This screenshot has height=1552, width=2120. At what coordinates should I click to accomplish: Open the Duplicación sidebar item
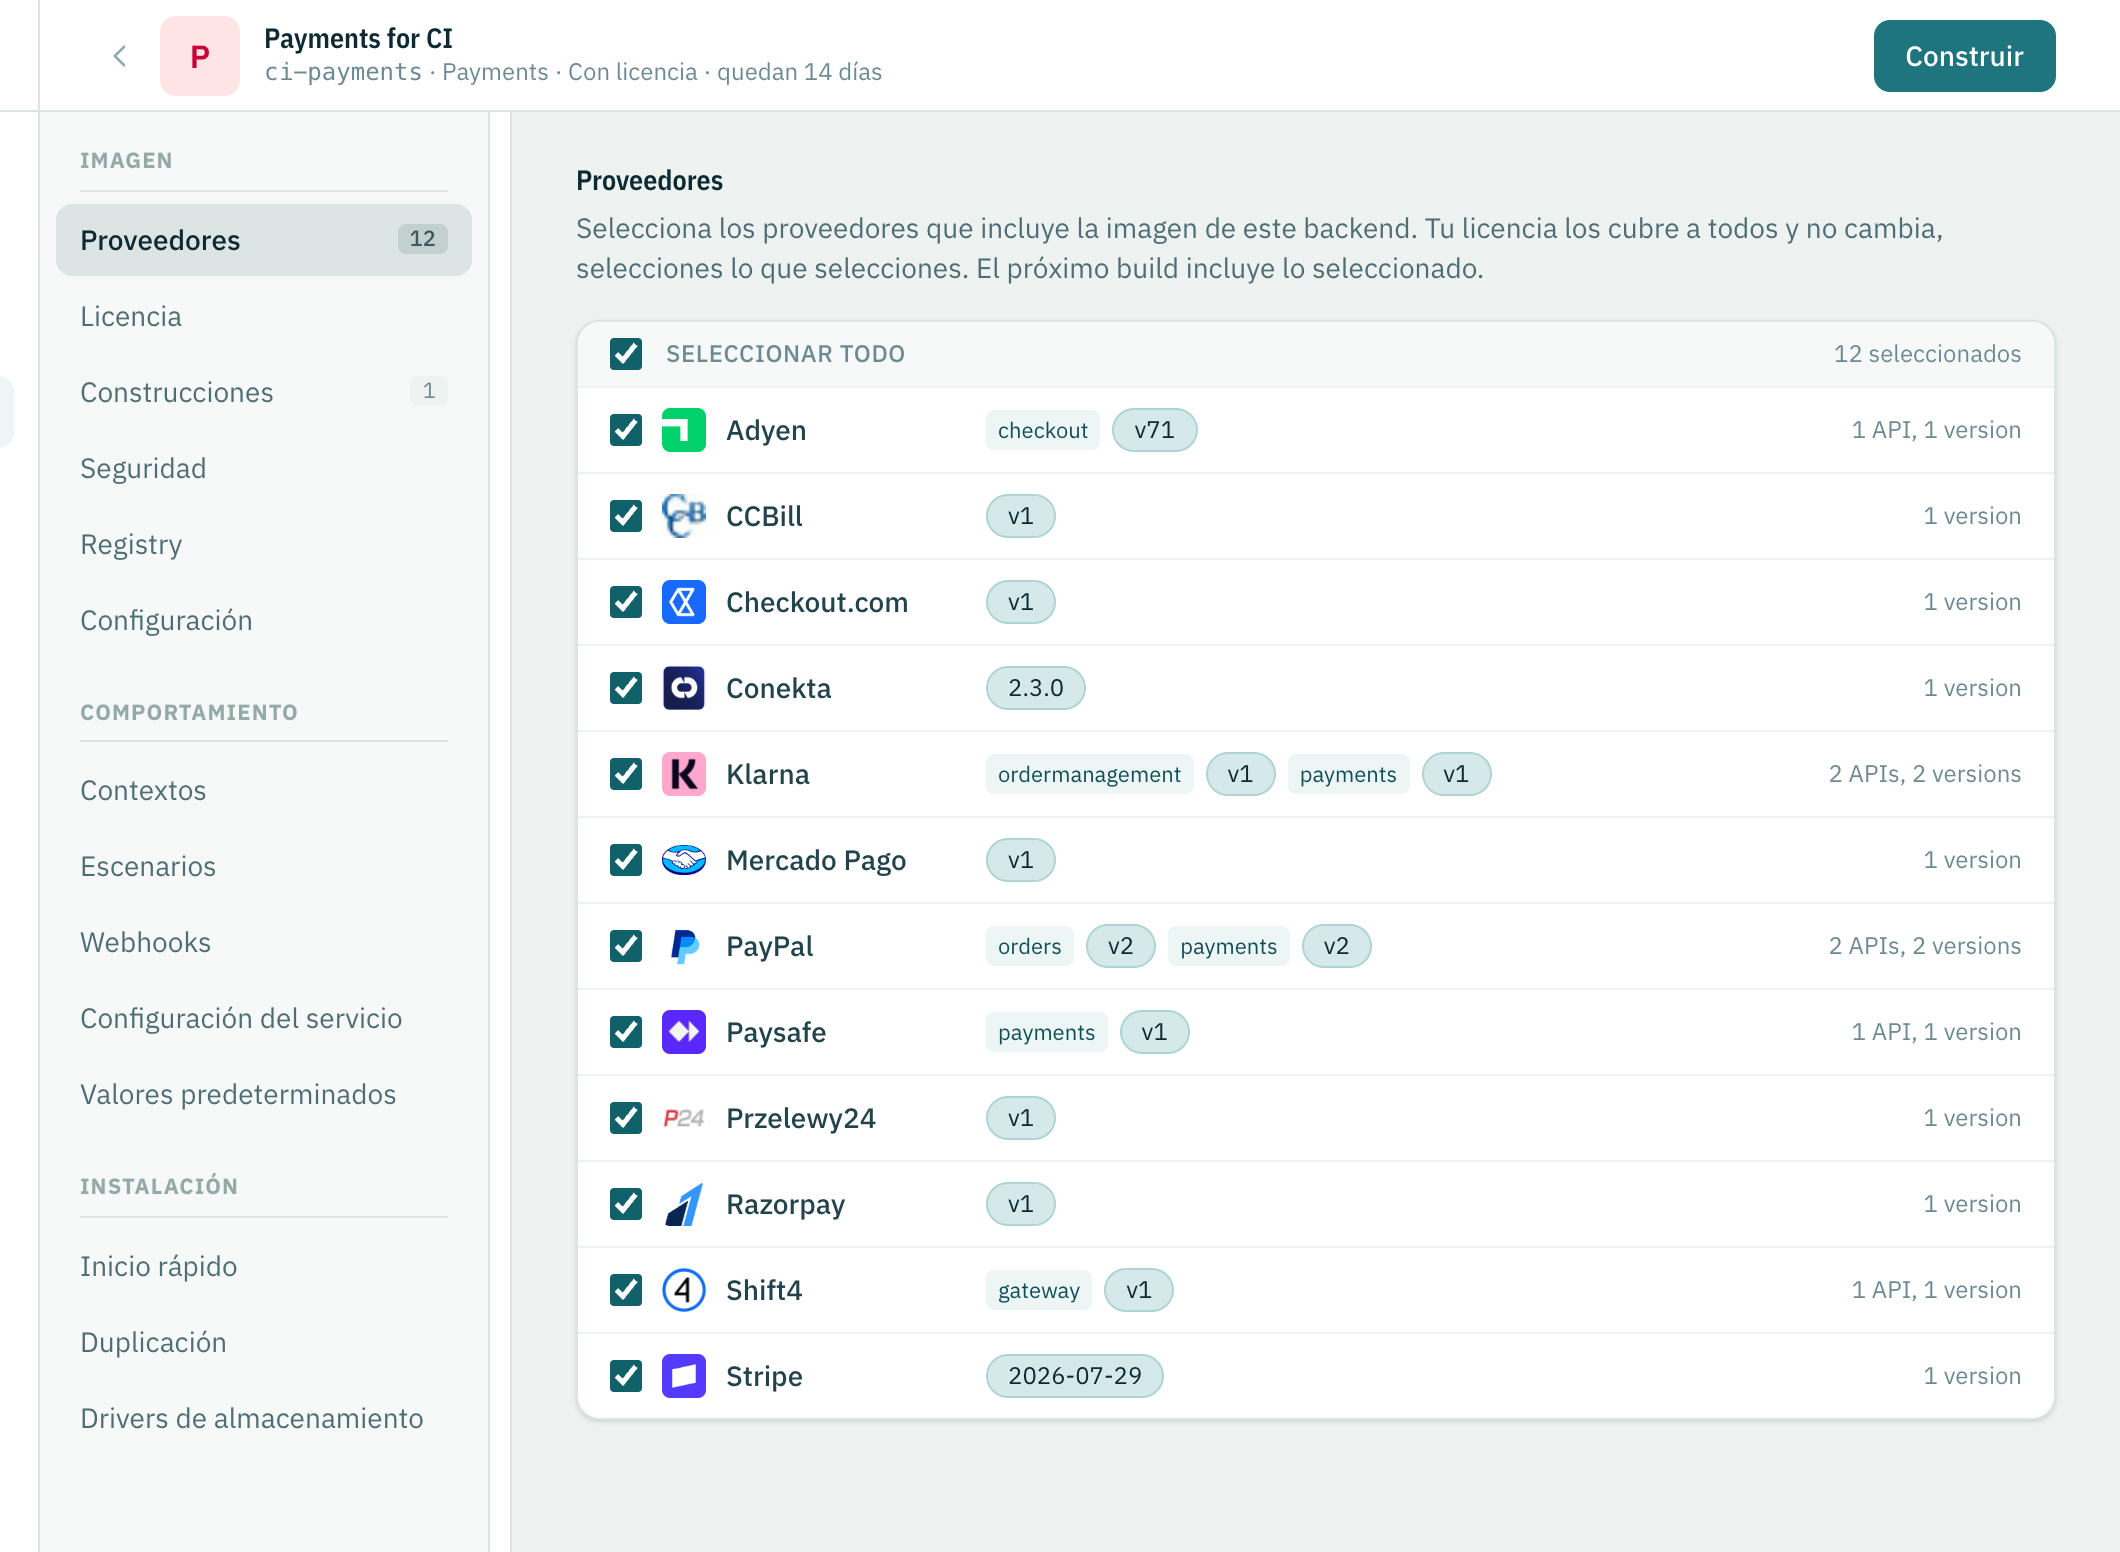264,1342
